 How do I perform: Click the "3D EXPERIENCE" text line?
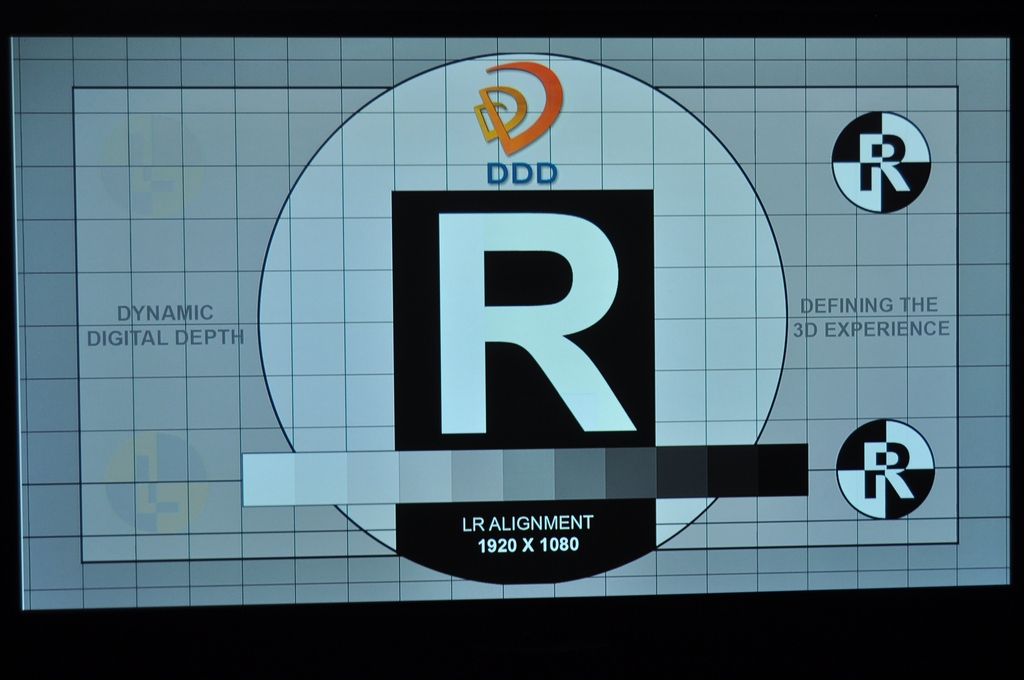click(871, 329)
